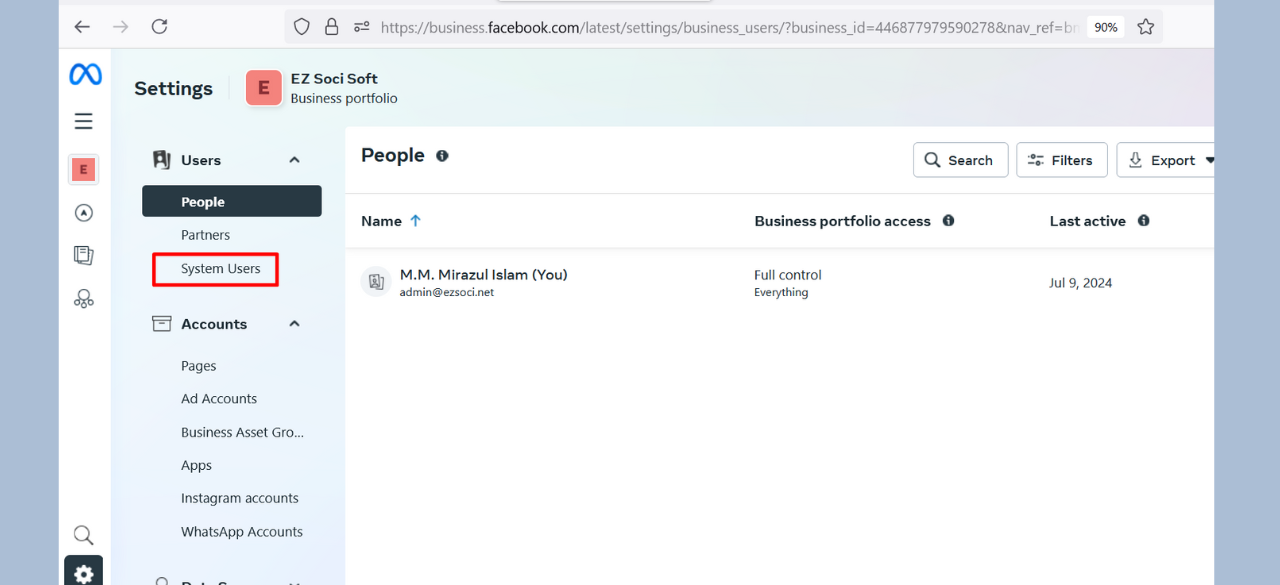Screen dimensions: 1280x585
Task: Go back using the browser back arrow
Action: tap(82, 27)
